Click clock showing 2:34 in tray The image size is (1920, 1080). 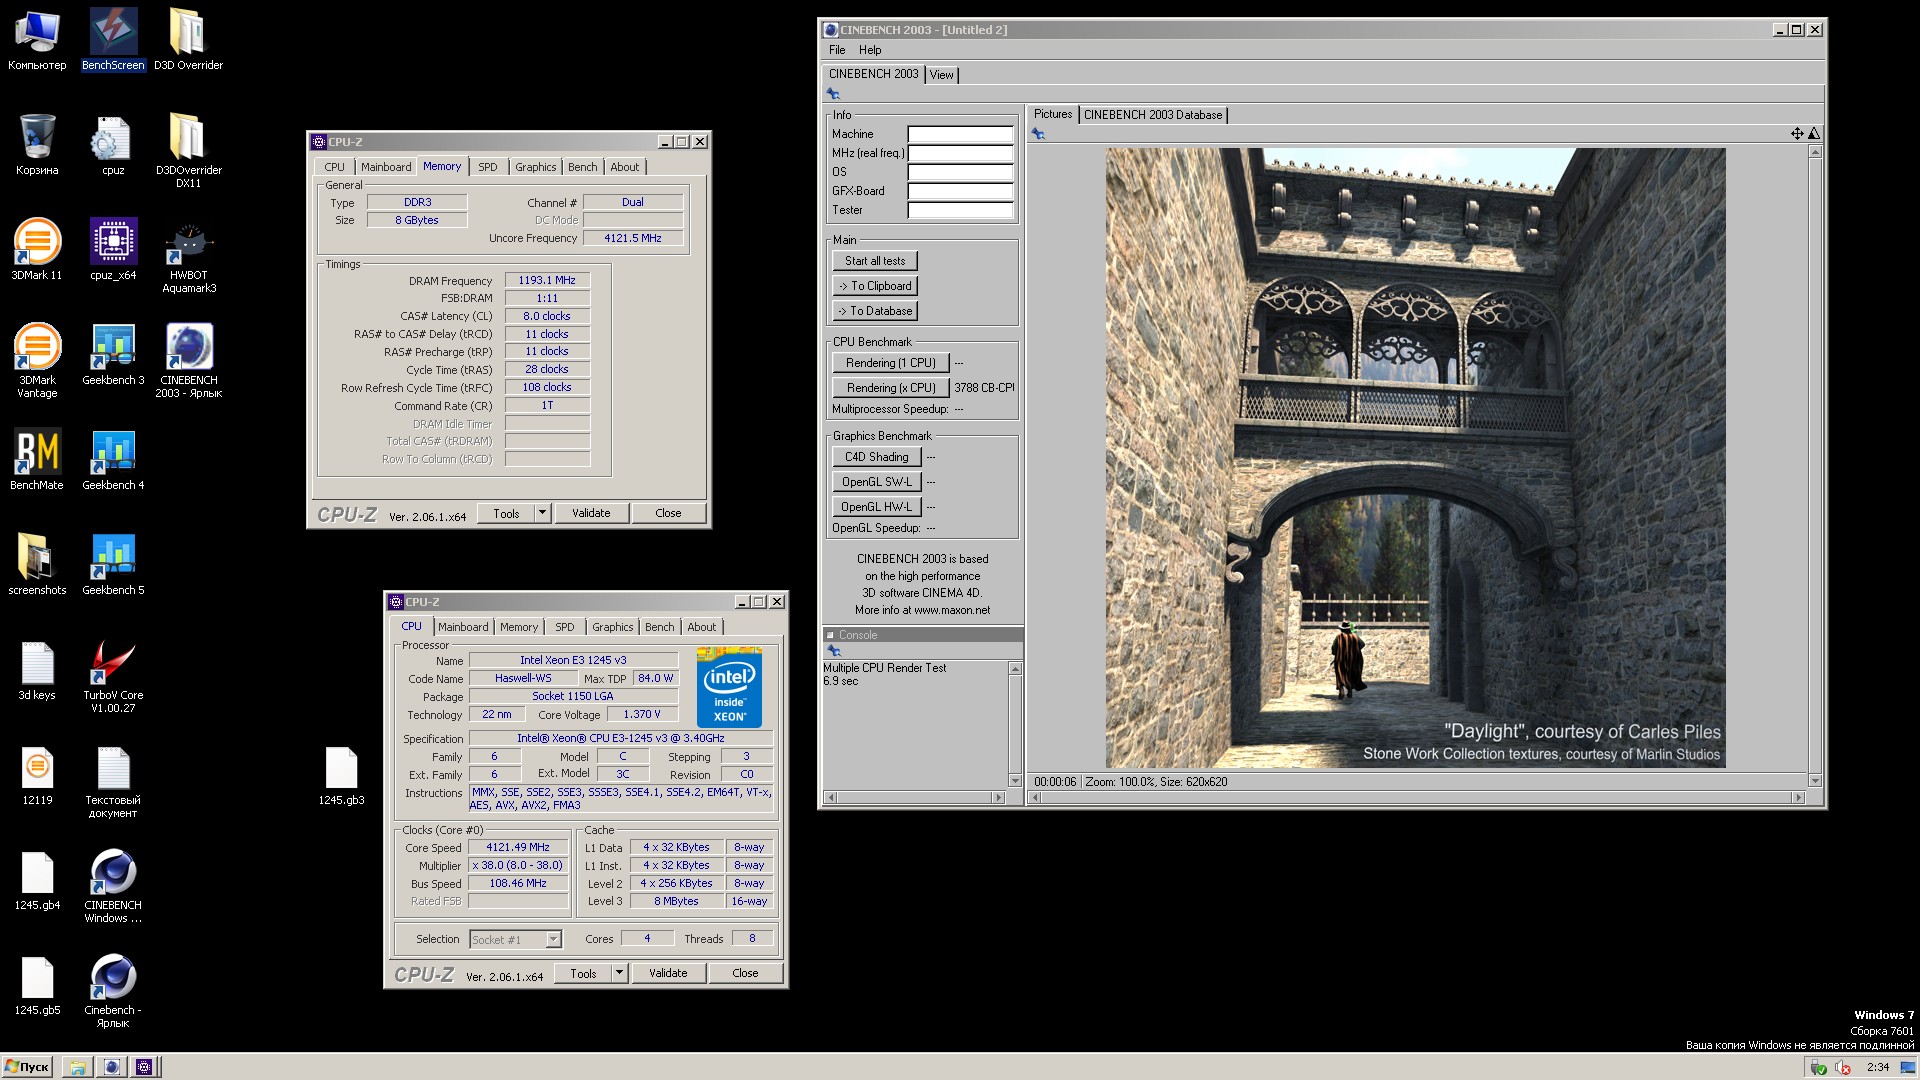click(1878, 1067)
